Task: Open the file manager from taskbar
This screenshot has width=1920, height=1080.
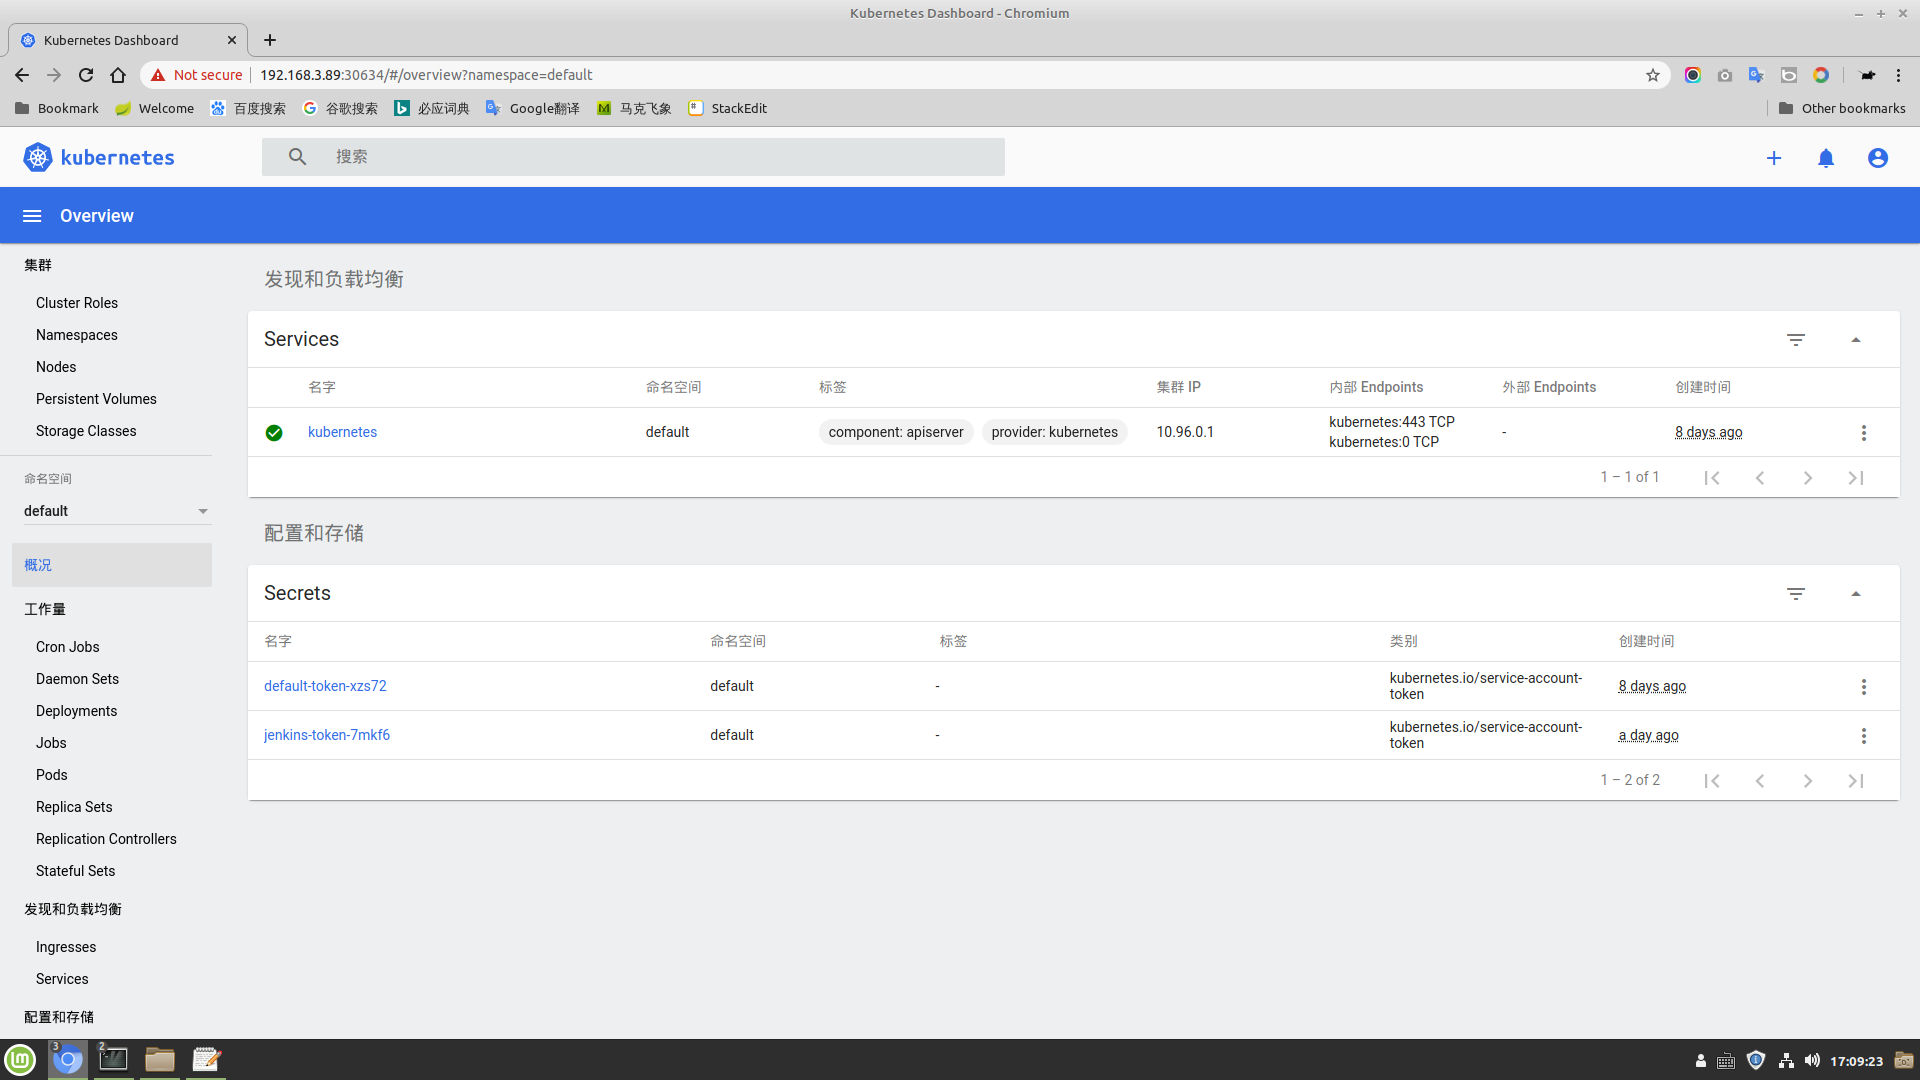Action: coord(160,1060)
